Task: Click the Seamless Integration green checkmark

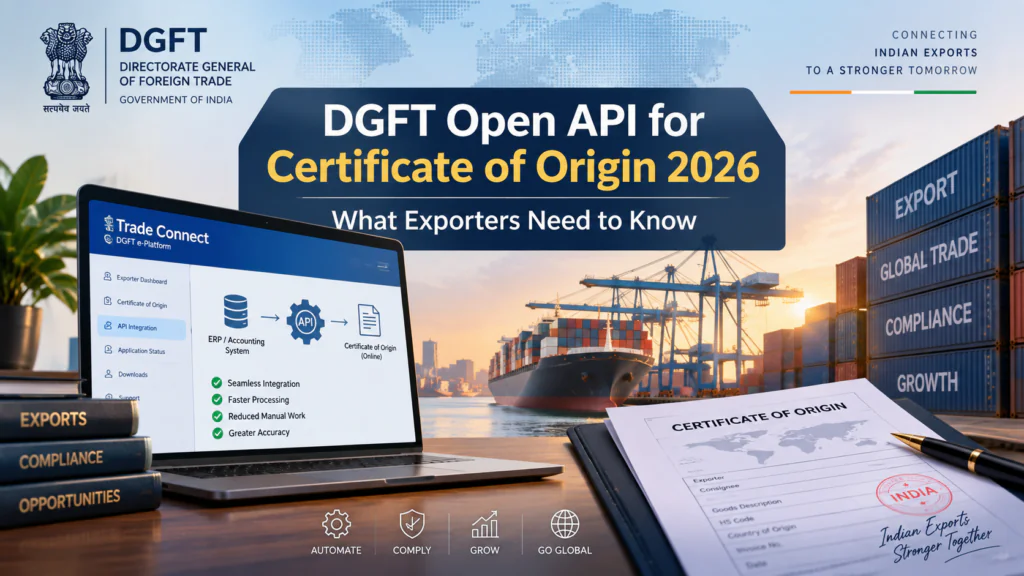Action: click(216, 383)
